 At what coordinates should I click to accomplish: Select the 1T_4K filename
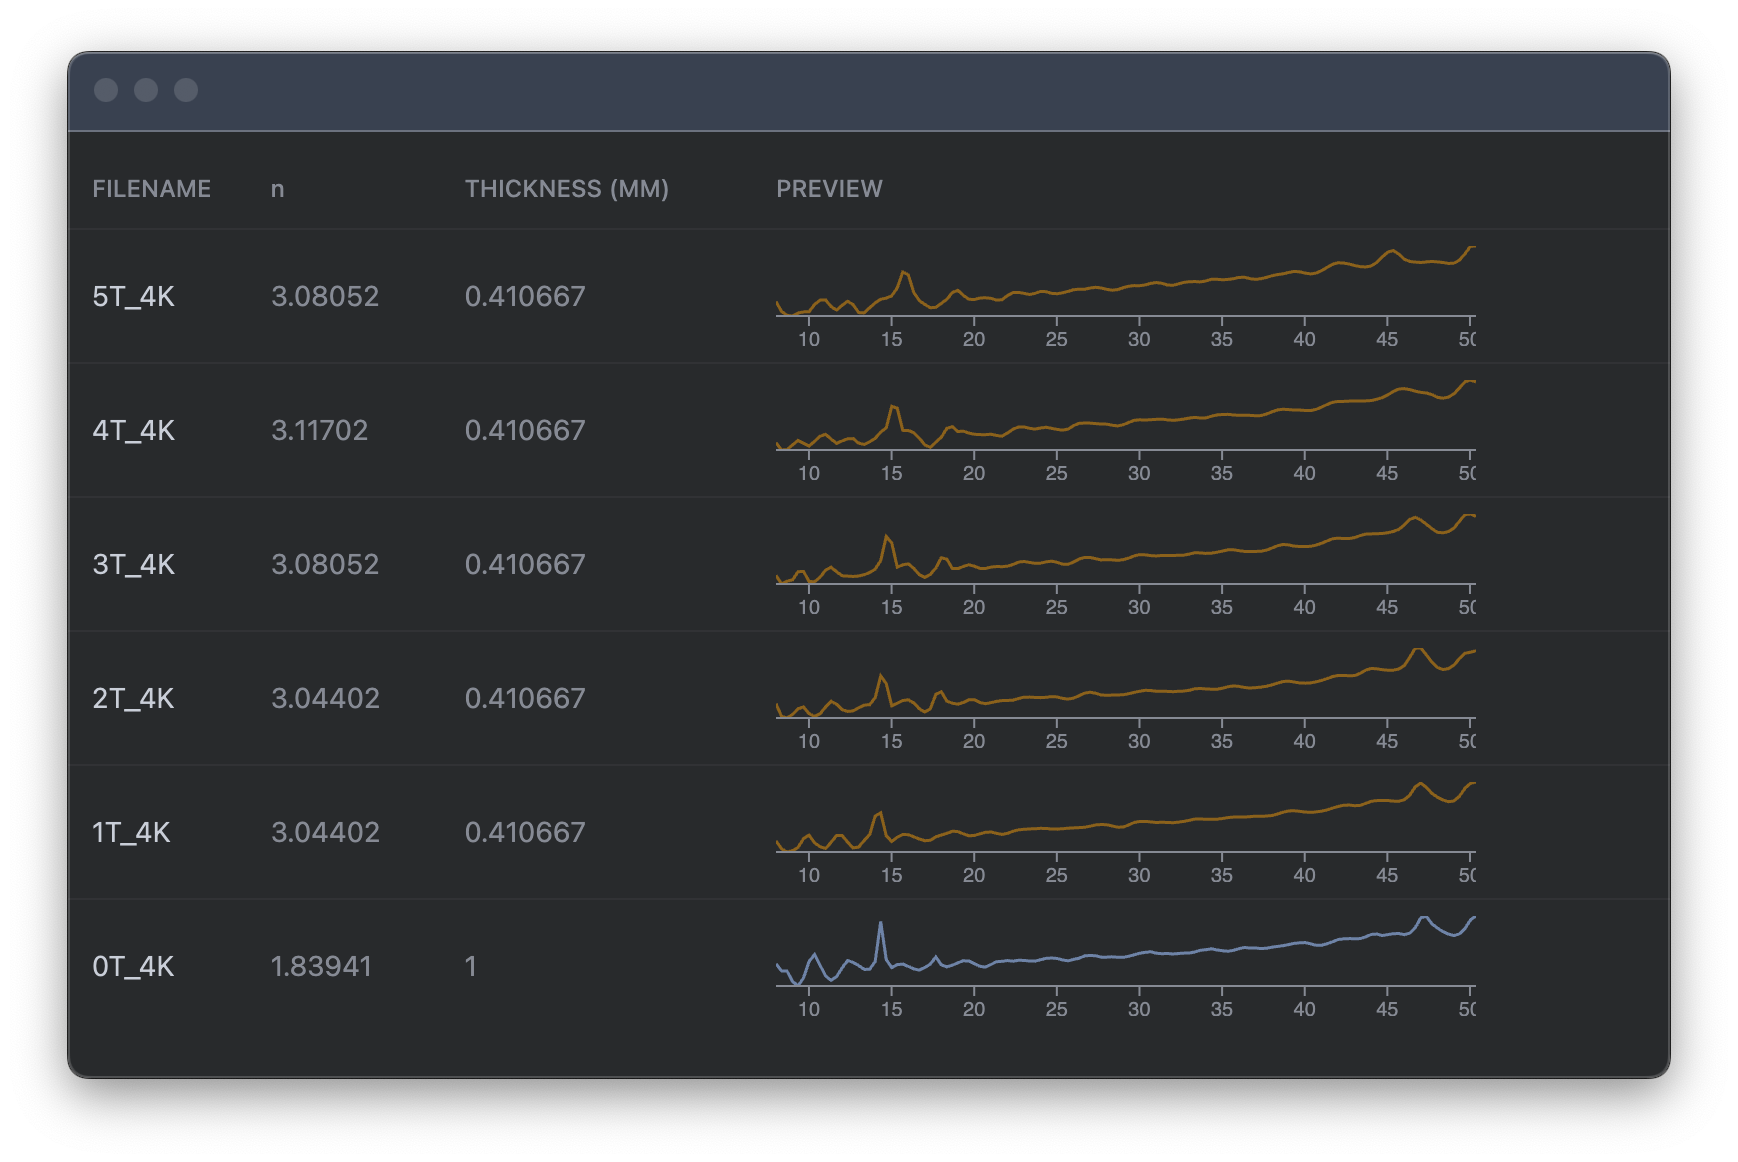point(131,832)
